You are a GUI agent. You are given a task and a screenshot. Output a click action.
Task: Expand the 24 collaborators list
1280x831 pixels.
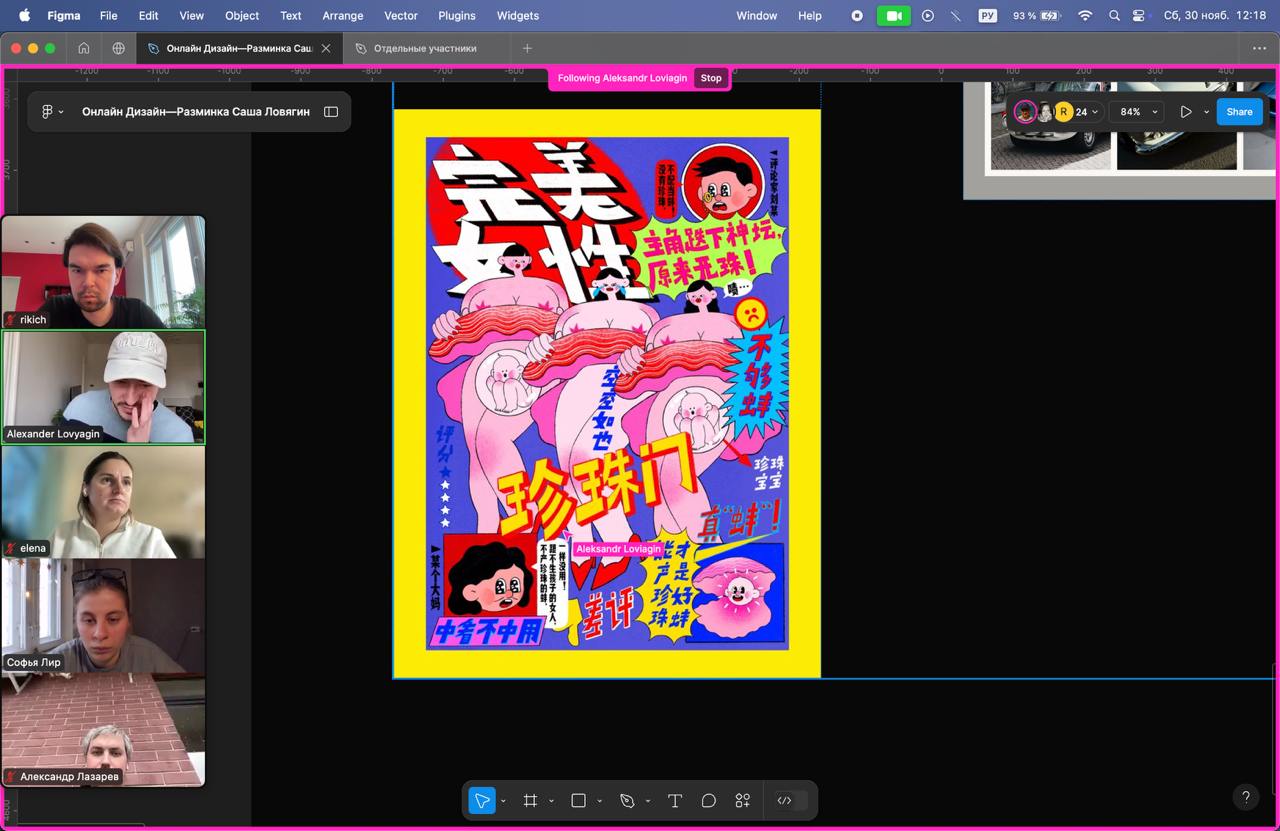point(1088,112)
